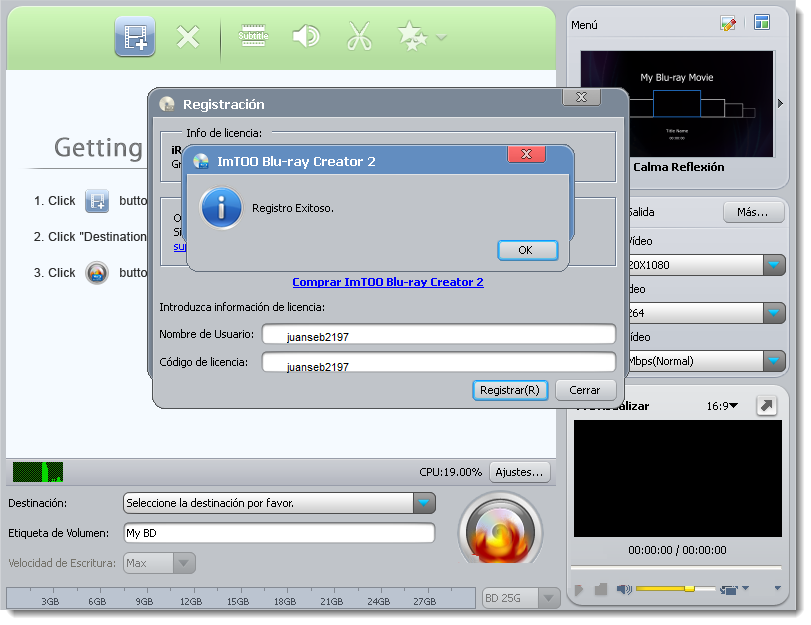Click the green CPU usage graph
The height and width of the screenshot is (625, 811).
(38, 472)
